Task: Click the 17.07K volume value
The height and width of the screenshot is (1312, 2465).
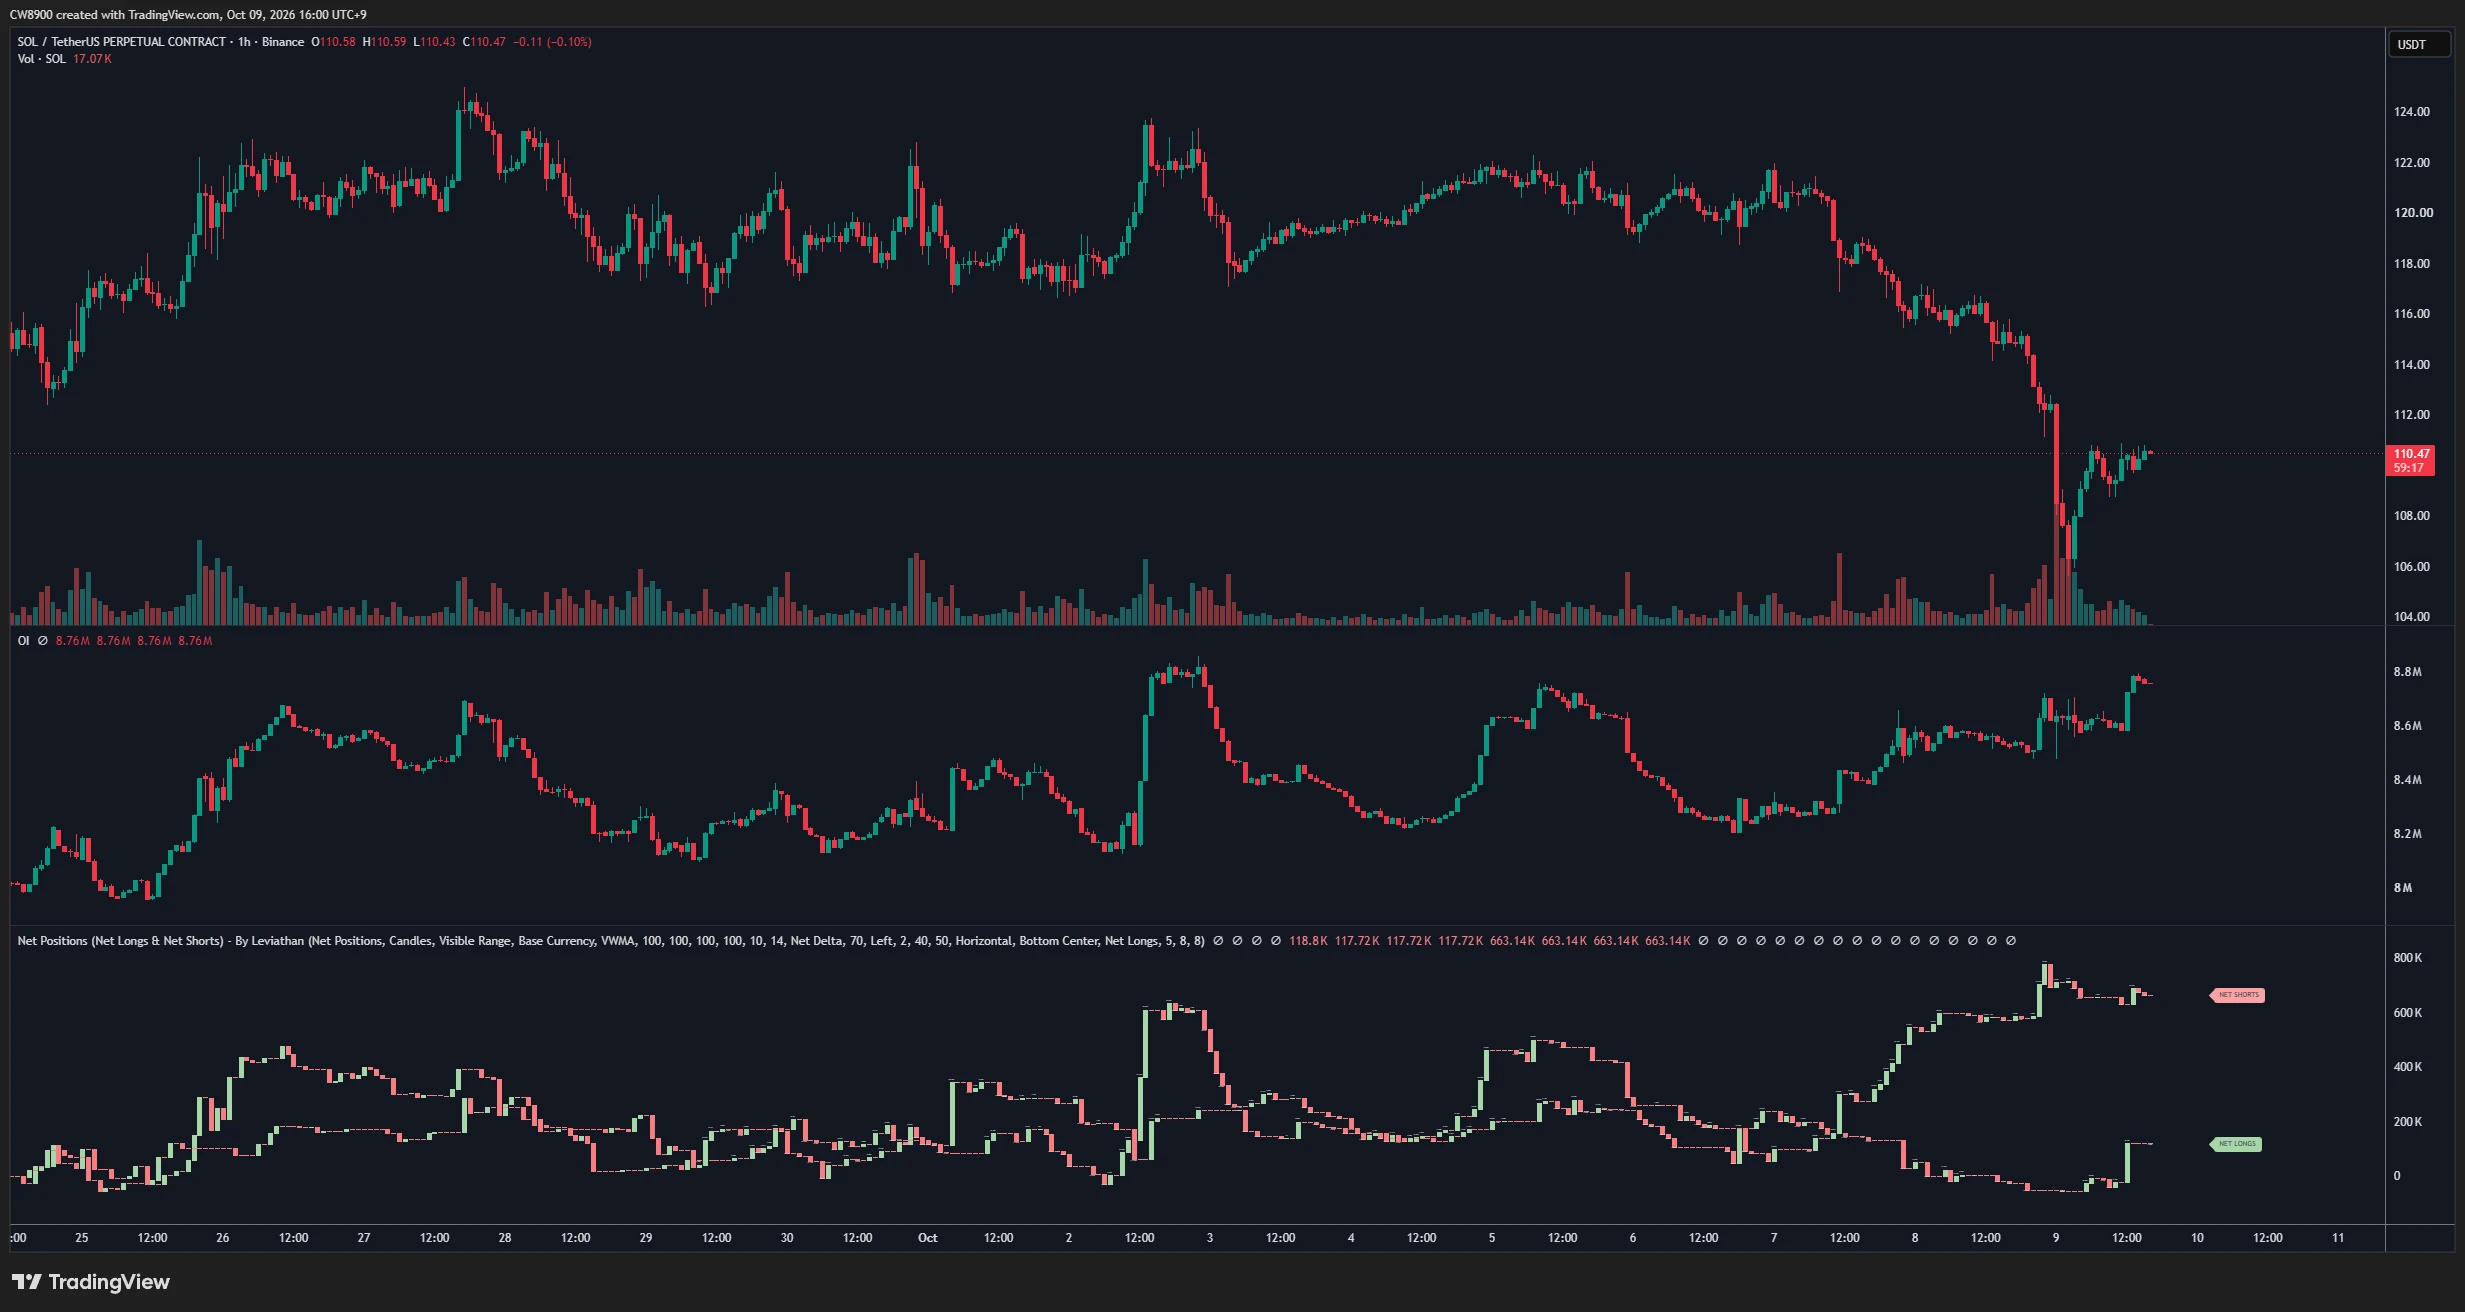Action: click(92, 59)
